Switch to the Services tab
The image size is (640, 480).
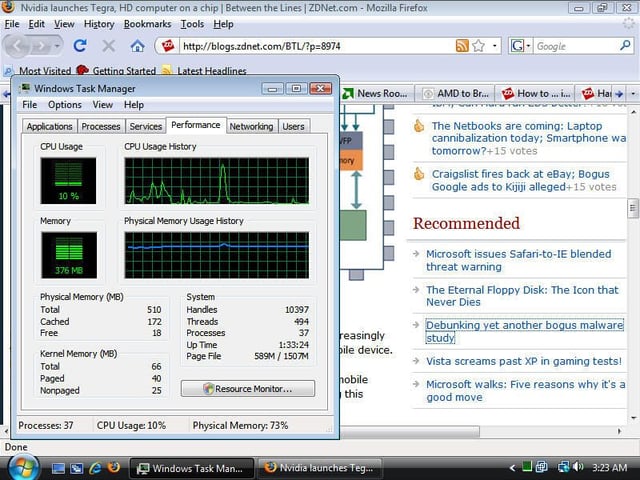tap(146, 127)
